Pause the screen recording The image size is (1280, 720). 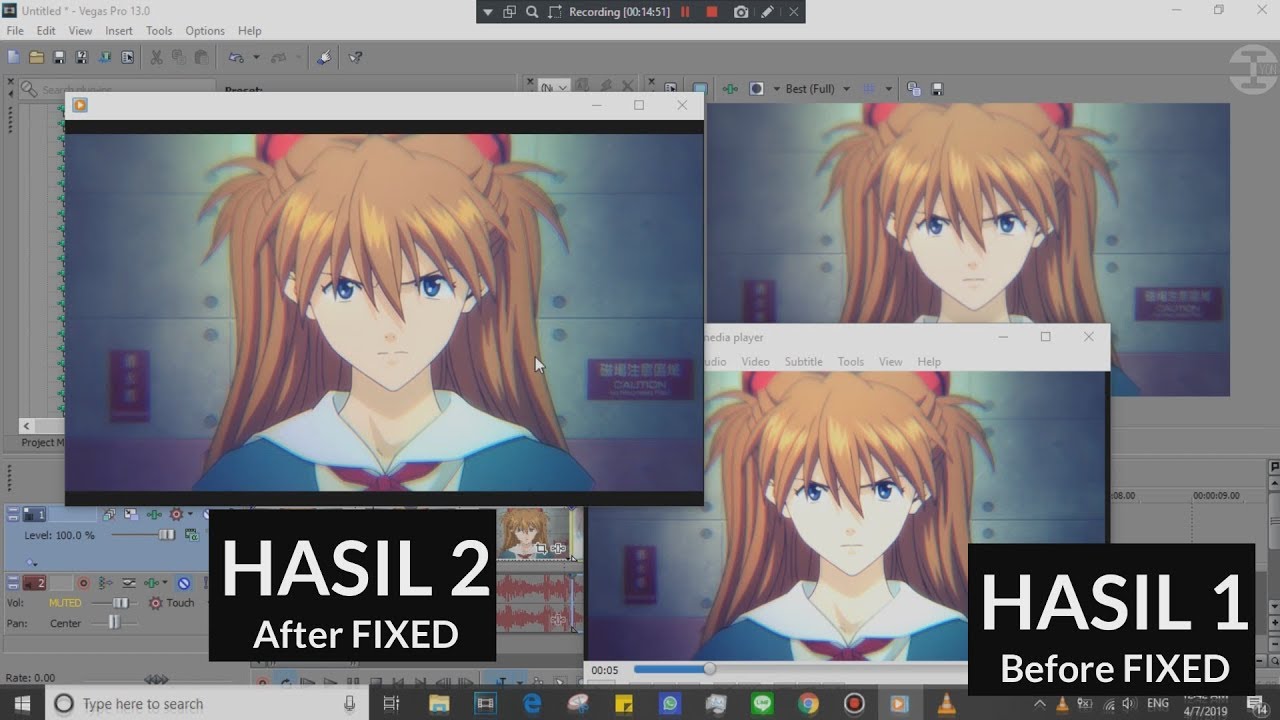click(685, 12)
